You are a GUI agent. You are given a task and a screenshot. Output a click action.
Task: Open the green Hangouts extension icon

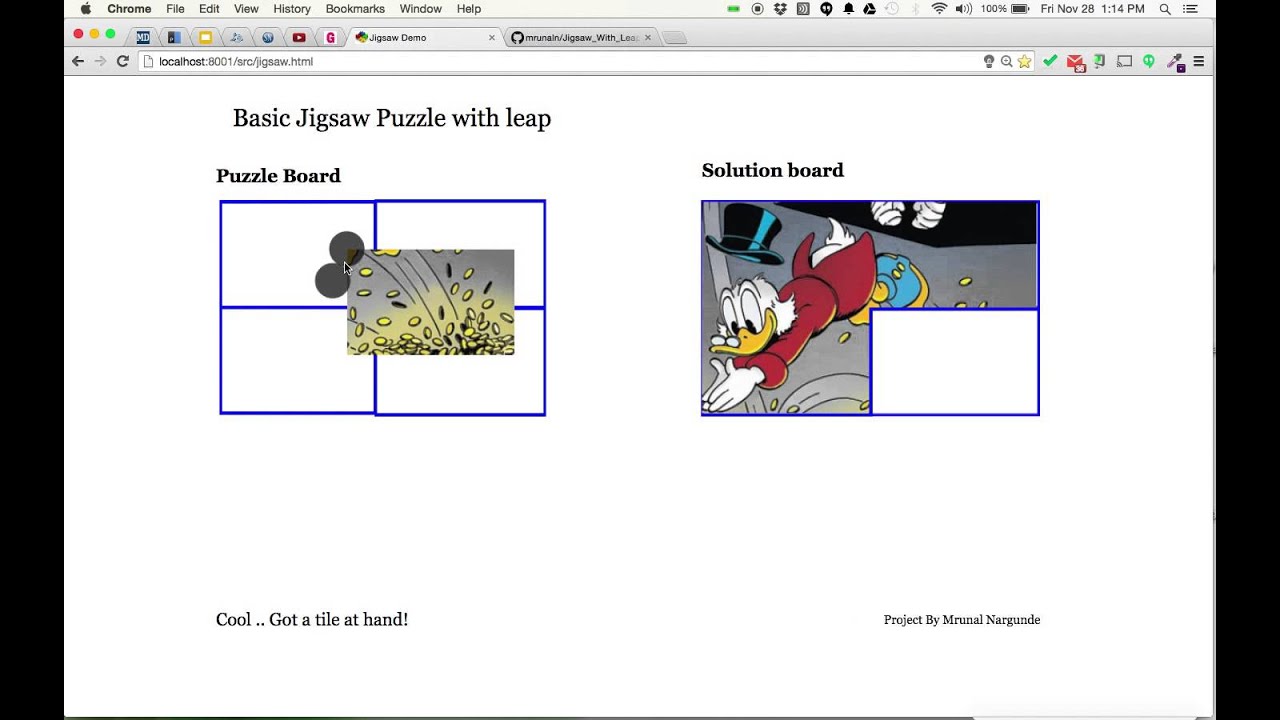[x=1149, y=61]
